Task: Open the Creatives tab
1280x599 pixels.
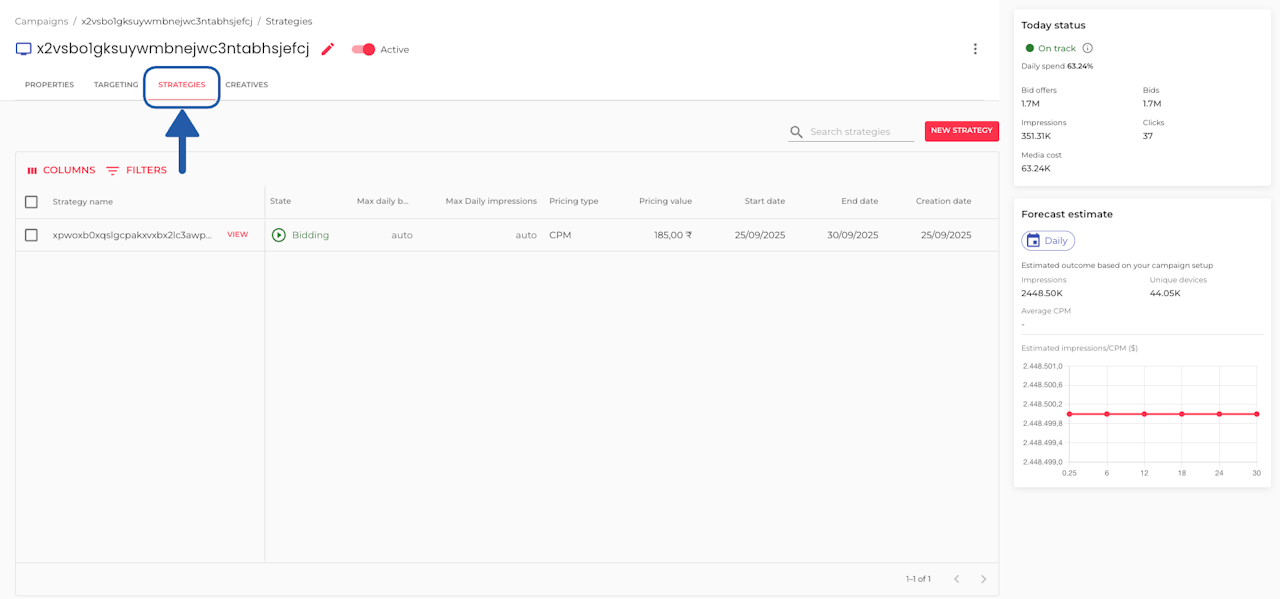Action: [x=246, y=85]
